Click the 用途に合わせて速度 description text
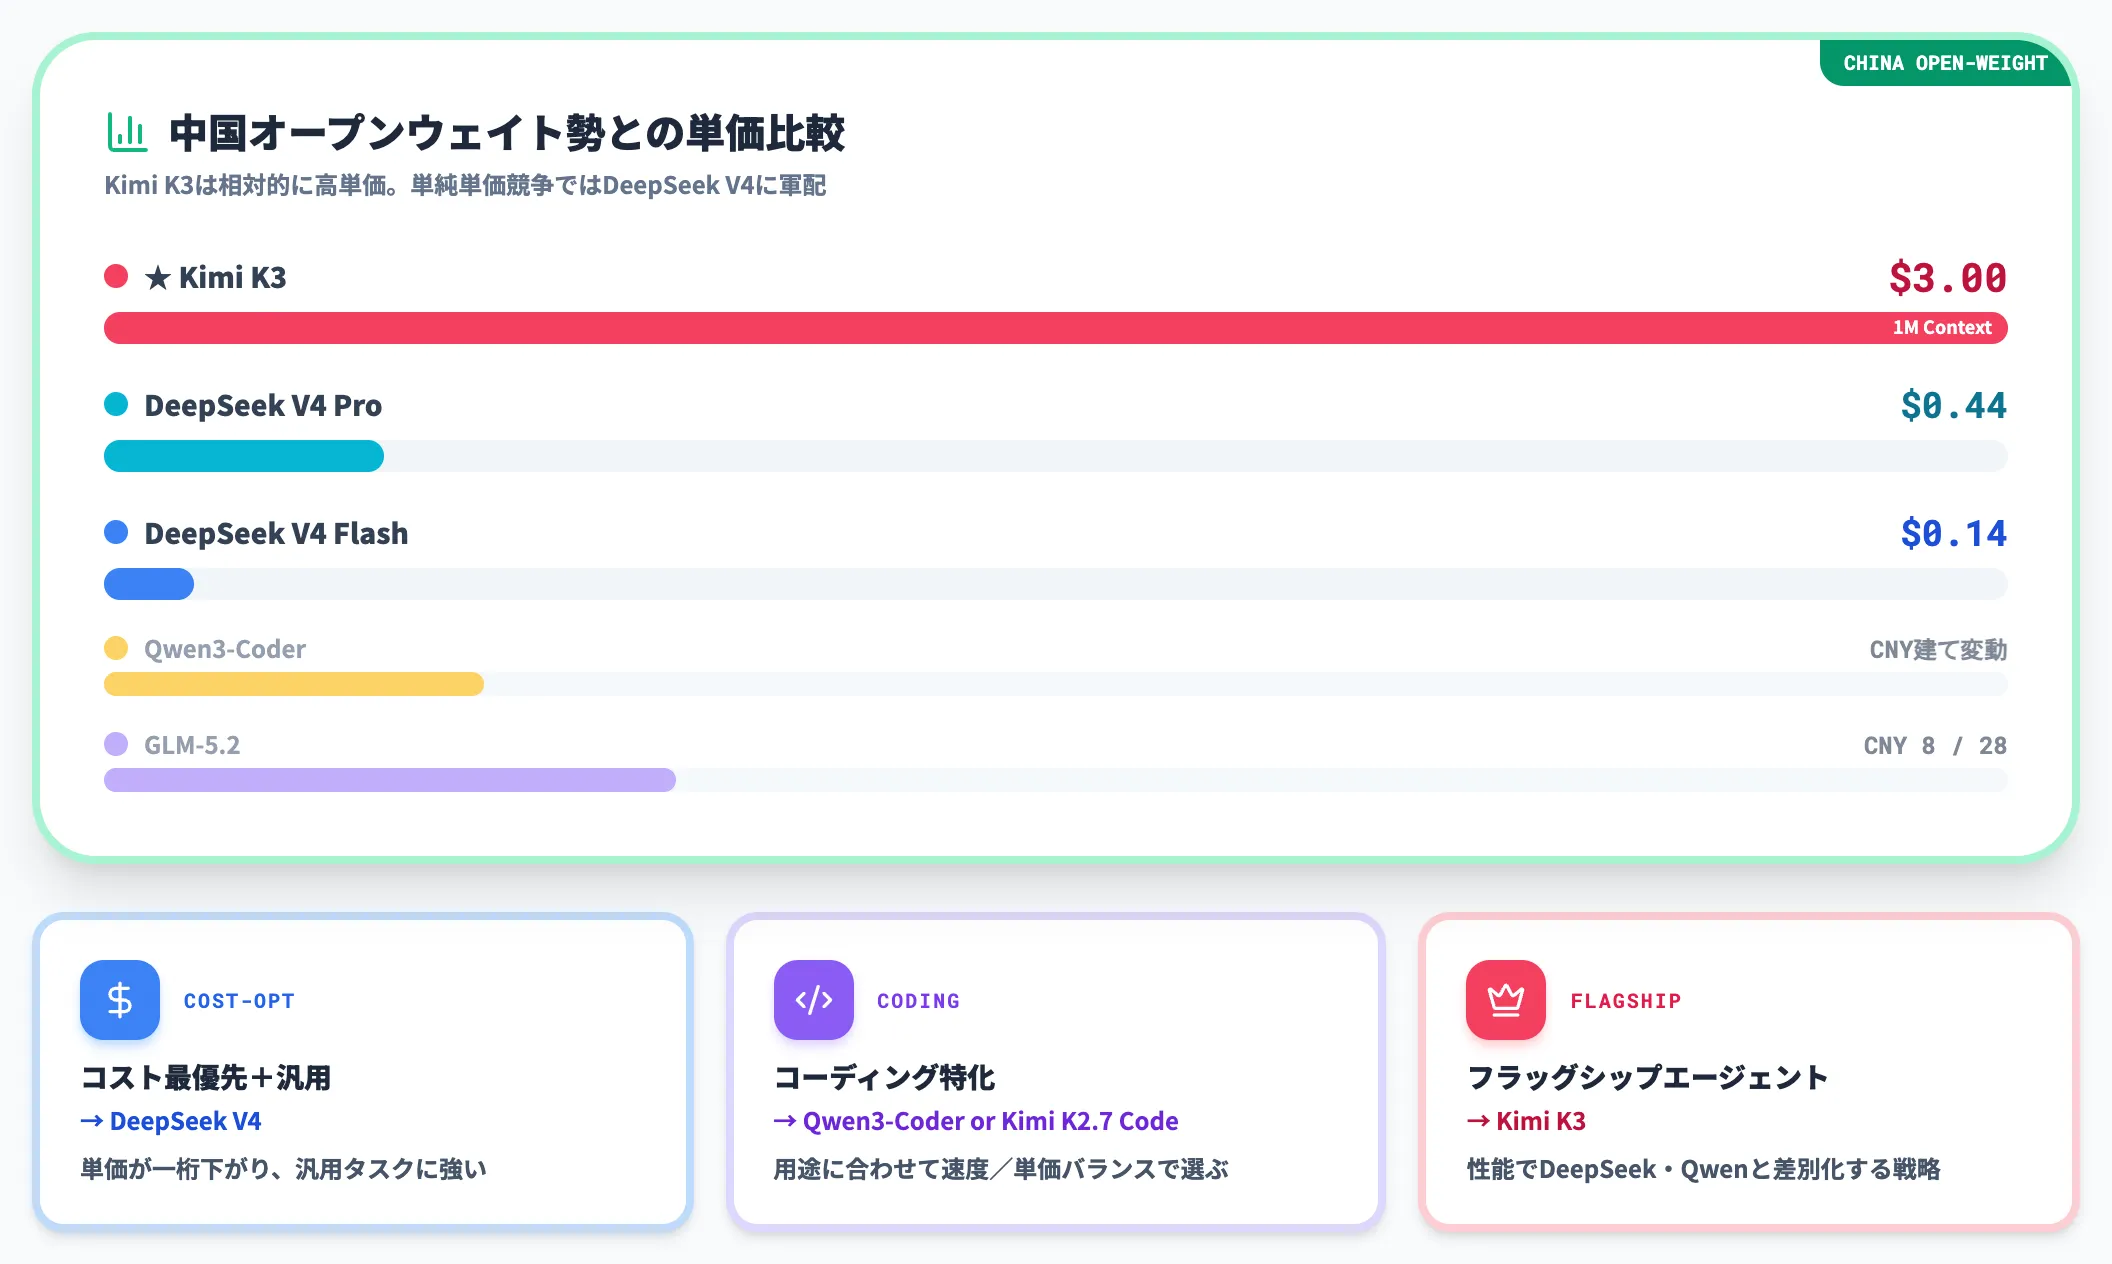Image resolution: width=2112 pixels, height=1264 pixels. pyautogui.click(x=1001, y=1170)
